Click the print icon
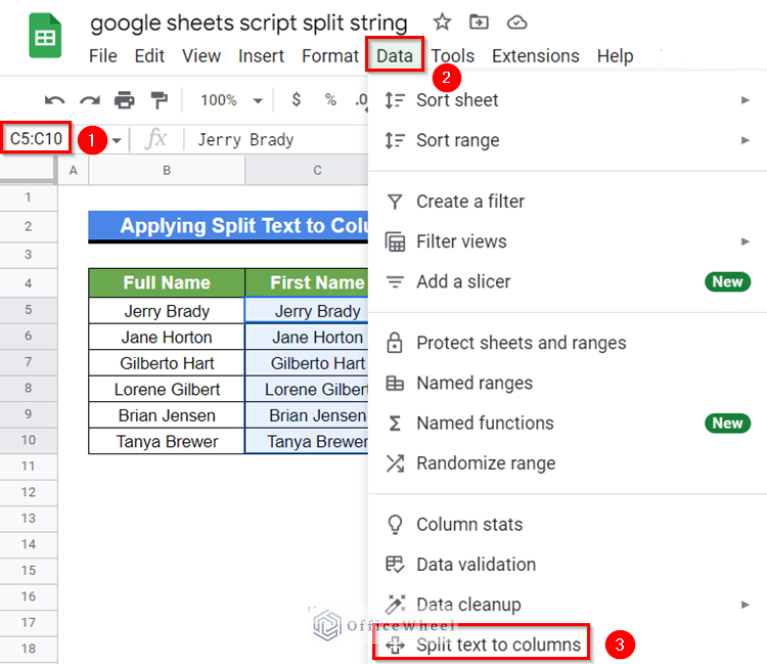 [x=124, y=100]
